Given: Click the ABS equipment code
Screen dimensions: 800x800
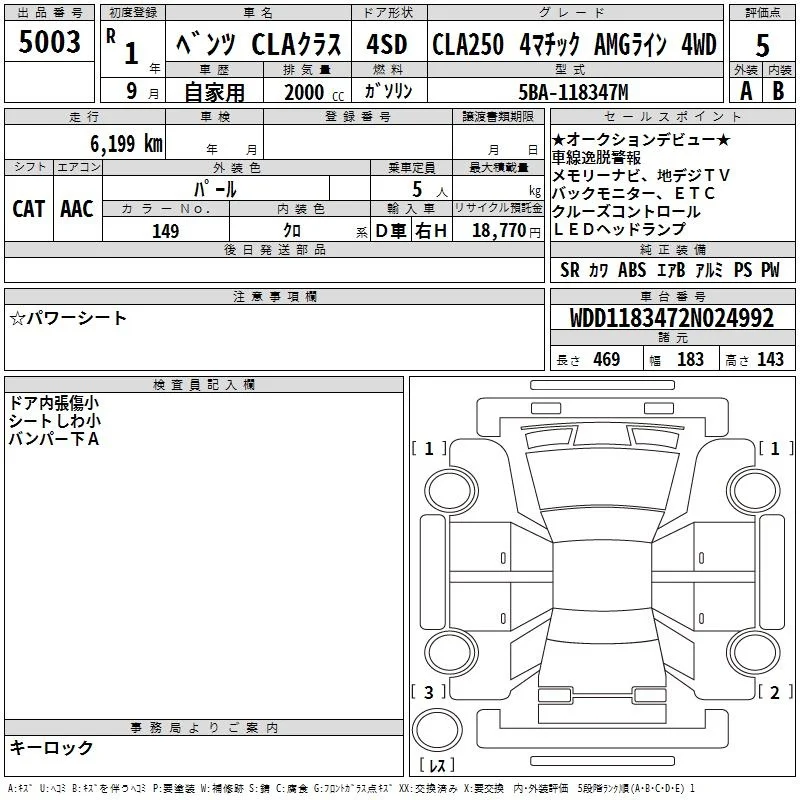Looking at the screenshot, I should (632, 270).
